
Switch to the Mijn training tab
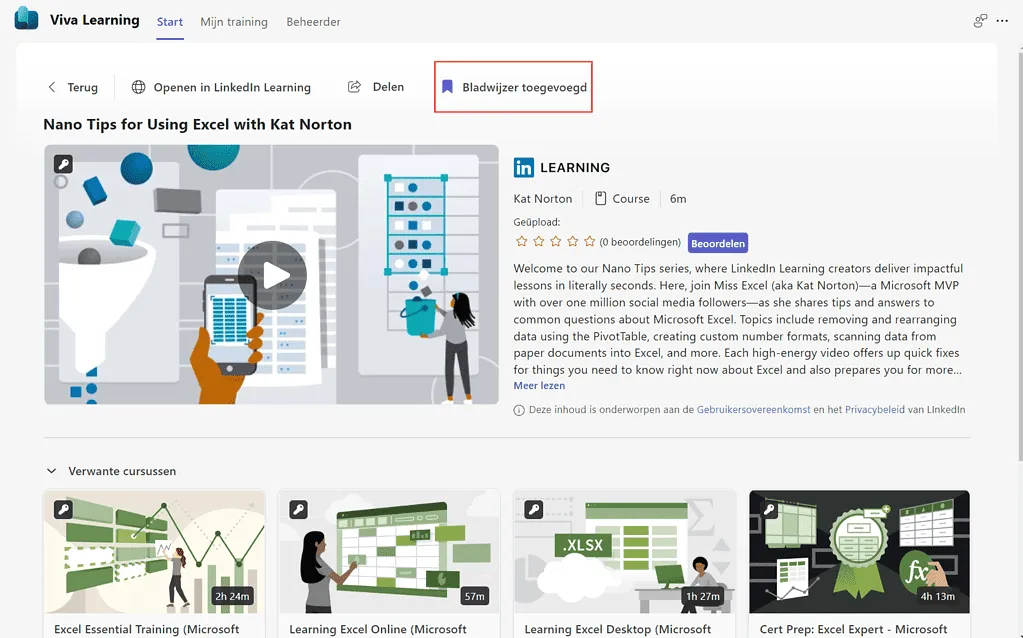[x=234, y=22]
